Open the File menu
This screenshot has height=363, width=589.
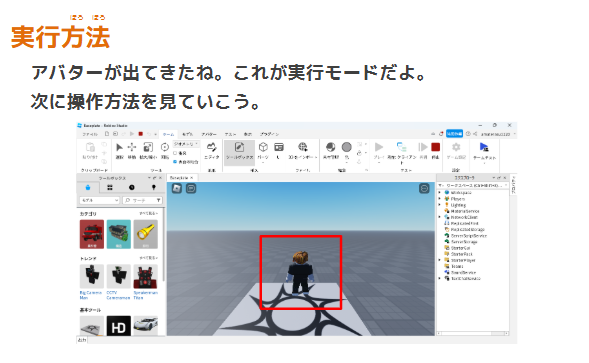tap(90, 134)
